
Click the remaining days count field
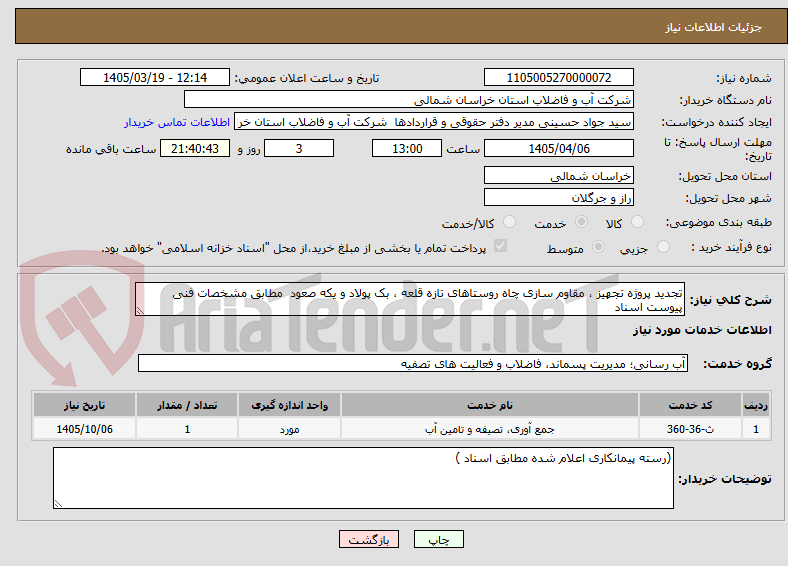tap(299, 148)
